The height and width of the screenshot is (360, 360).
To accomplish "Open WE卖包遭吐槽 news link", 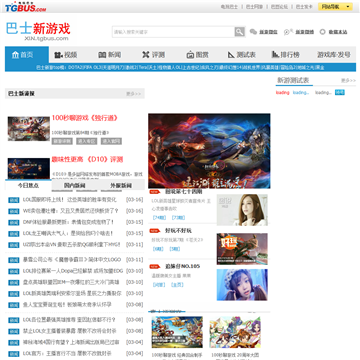I will (71, 211).
